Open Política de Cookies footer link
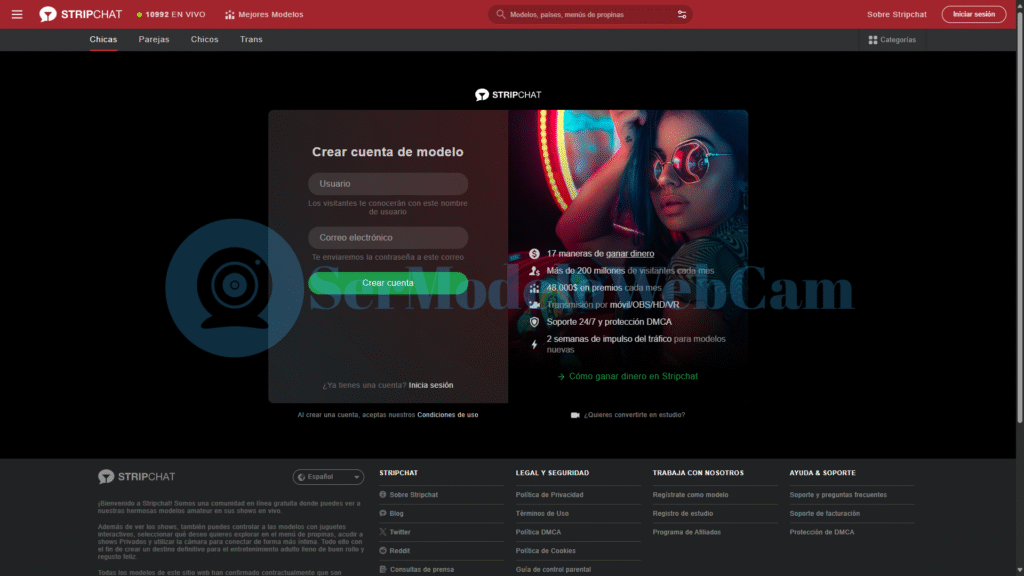The width and height of the screenshot is (1024, 576). 545,551
